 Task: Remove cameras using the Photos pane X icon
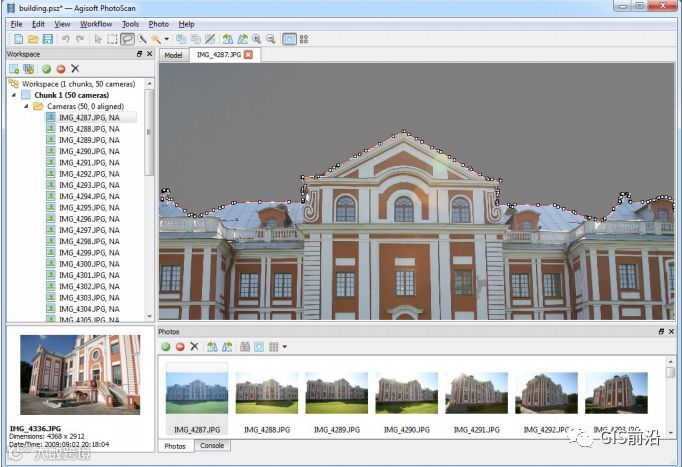coord(194,347)
